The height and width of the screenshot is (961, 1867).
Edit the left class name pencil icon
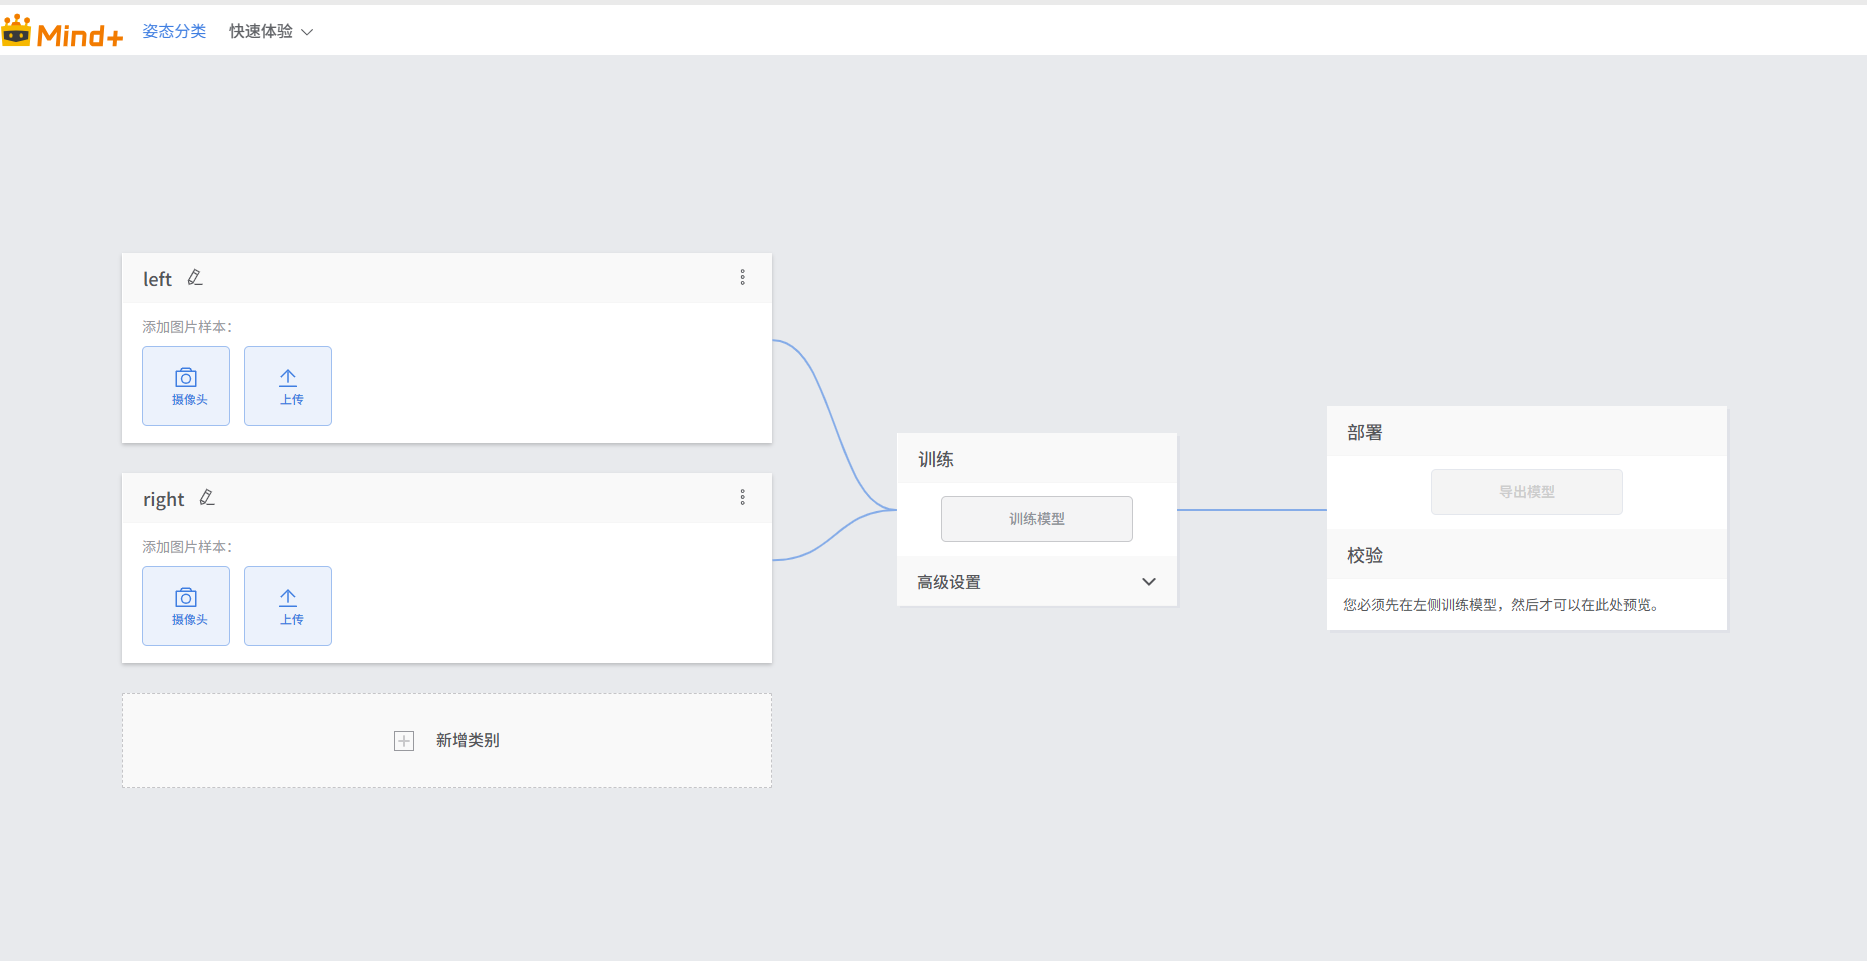195,278
